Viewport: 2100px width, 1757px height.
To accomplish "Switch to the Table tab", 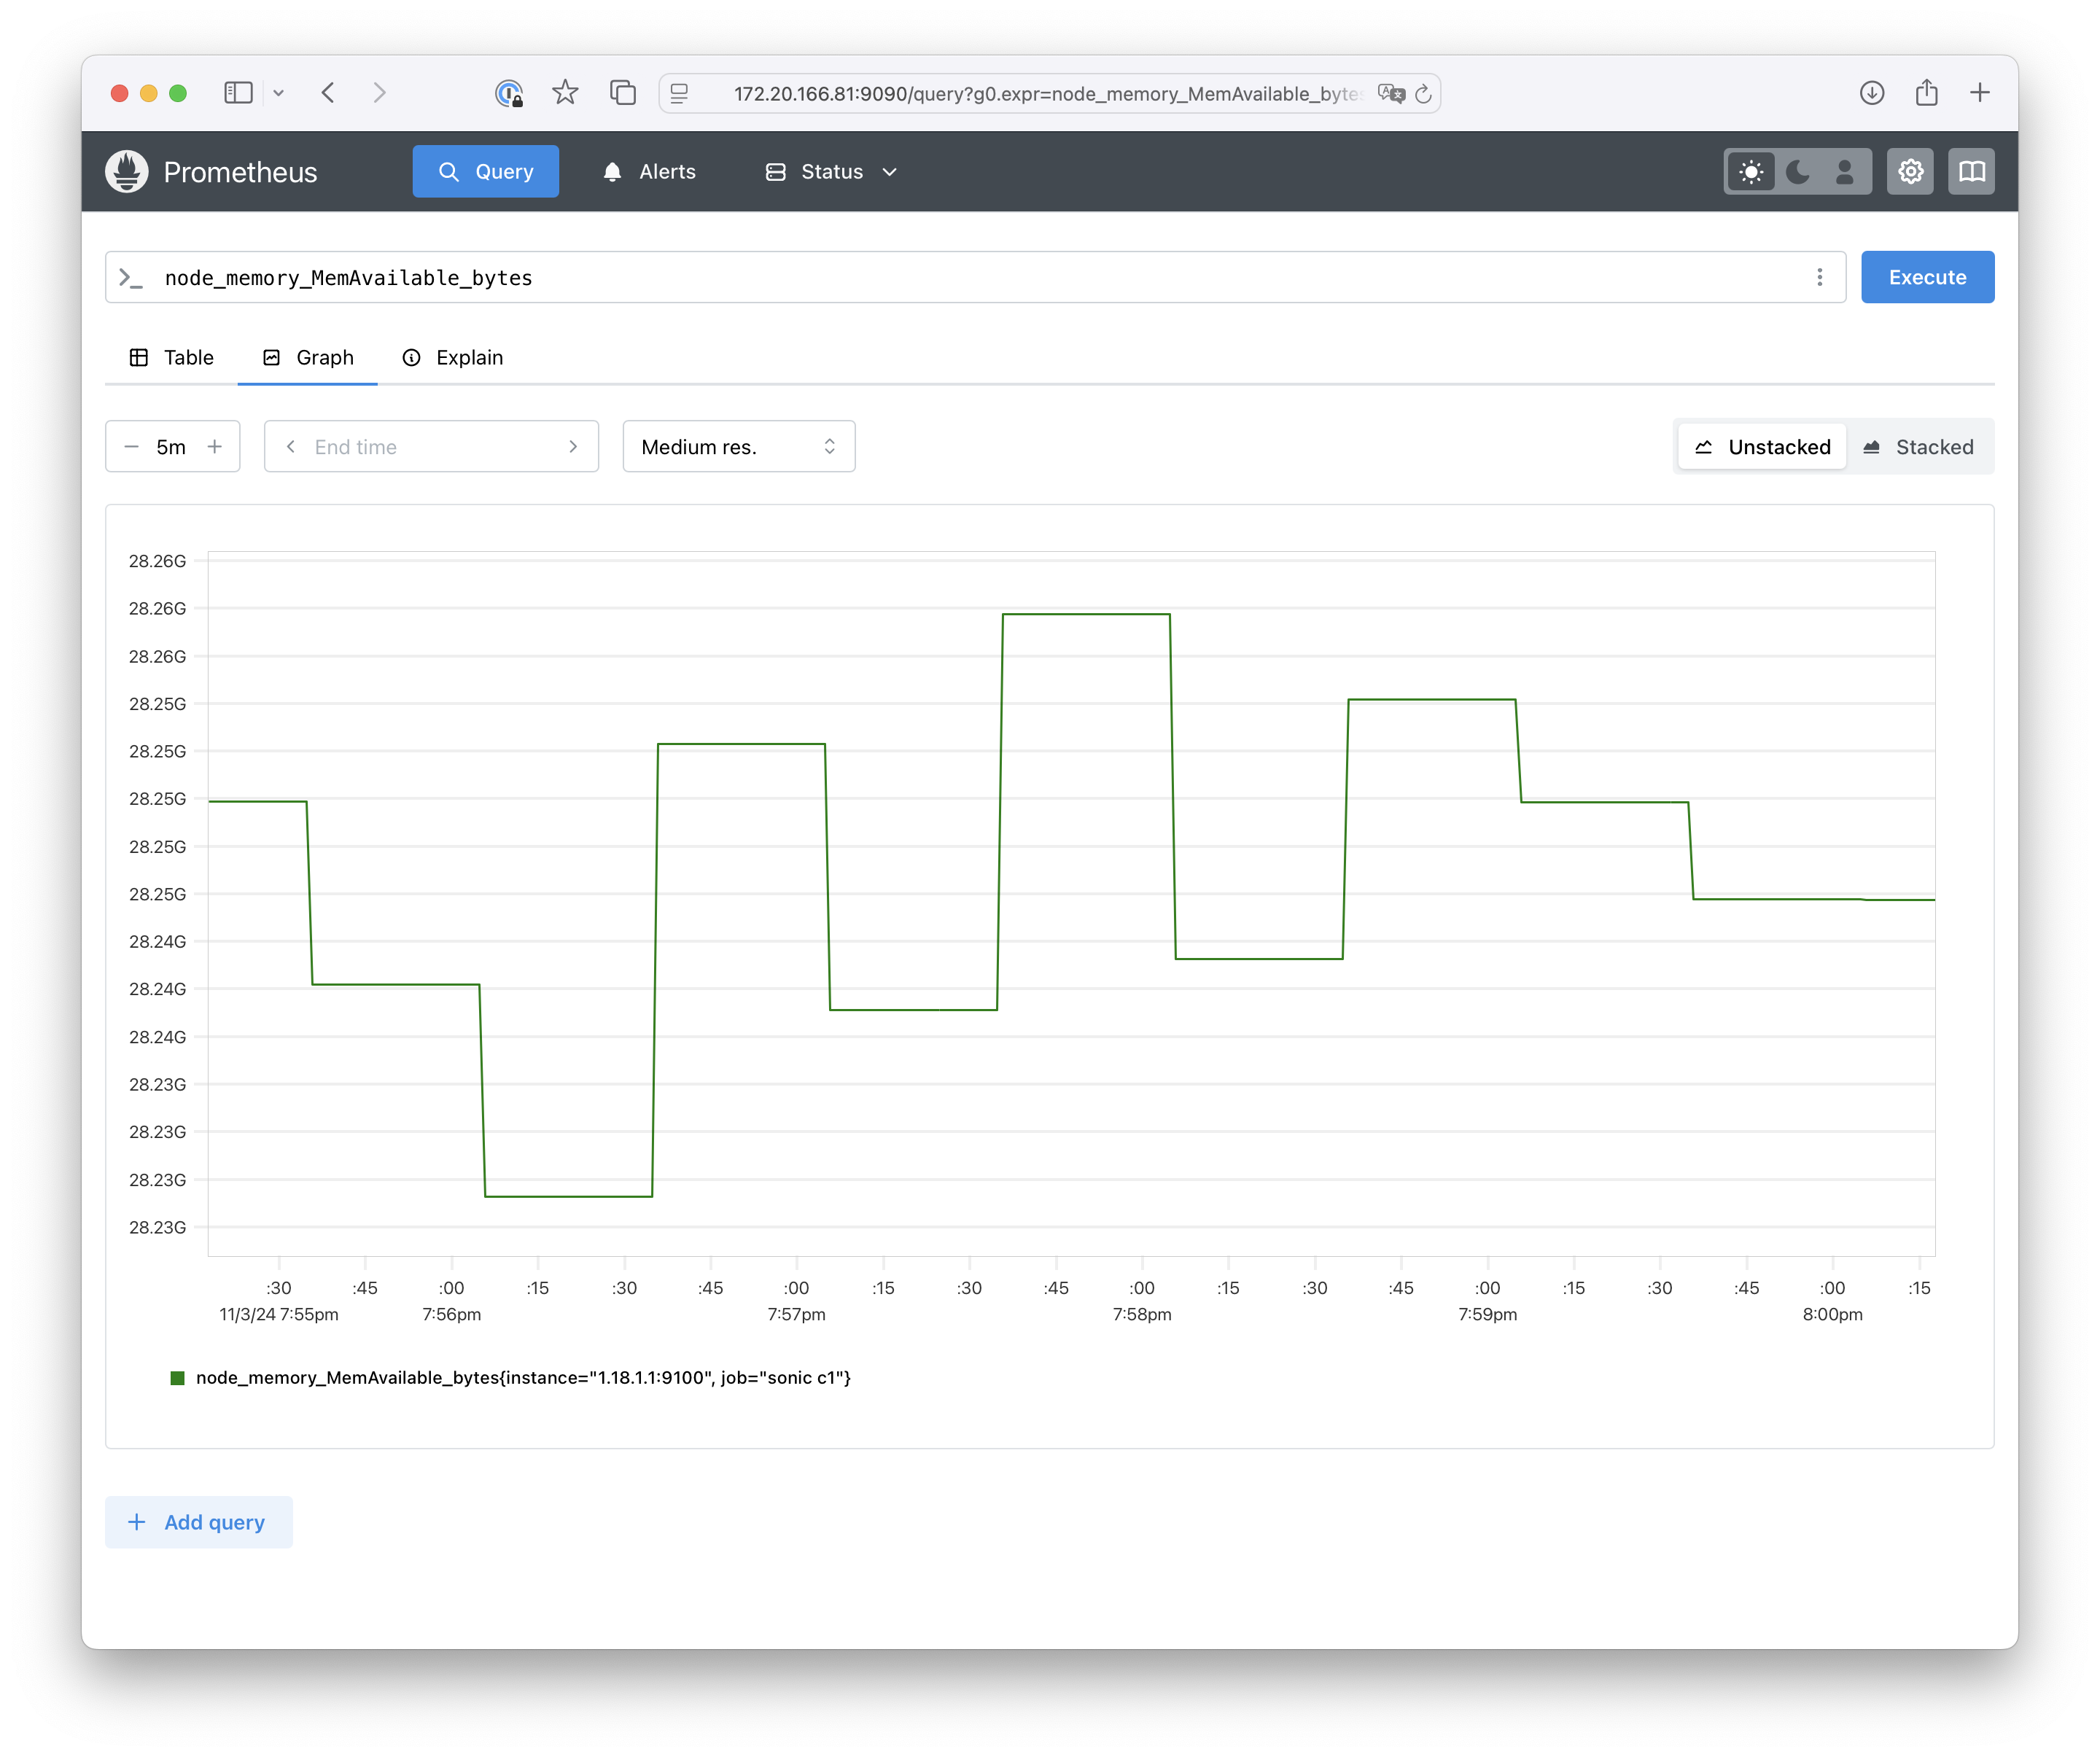I will point(172,357).
